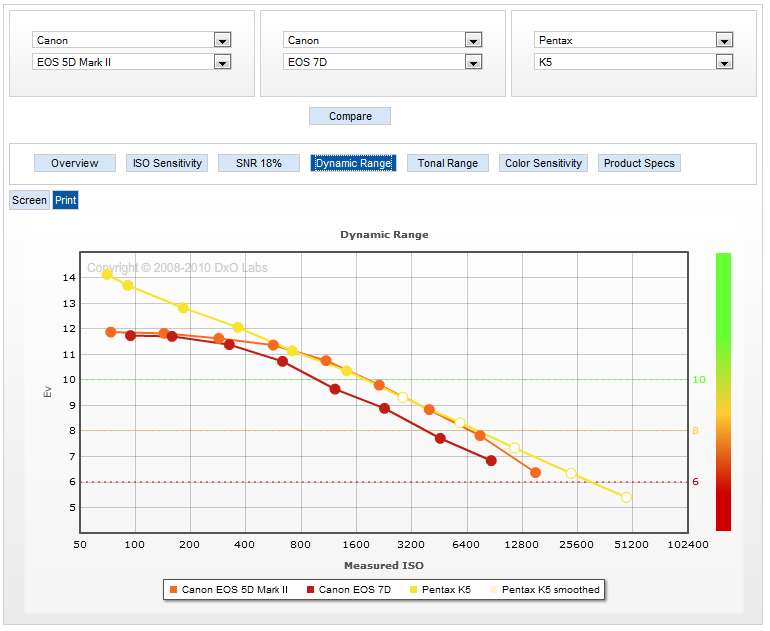Click the 102400 ISO axis tick label

tap(688, 545)
